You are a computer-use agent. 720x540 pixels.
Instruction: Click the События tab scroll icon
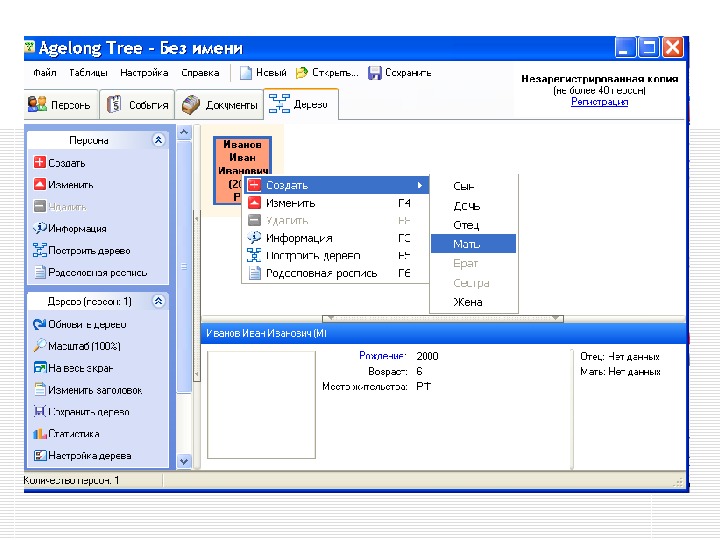click(114, 104)
